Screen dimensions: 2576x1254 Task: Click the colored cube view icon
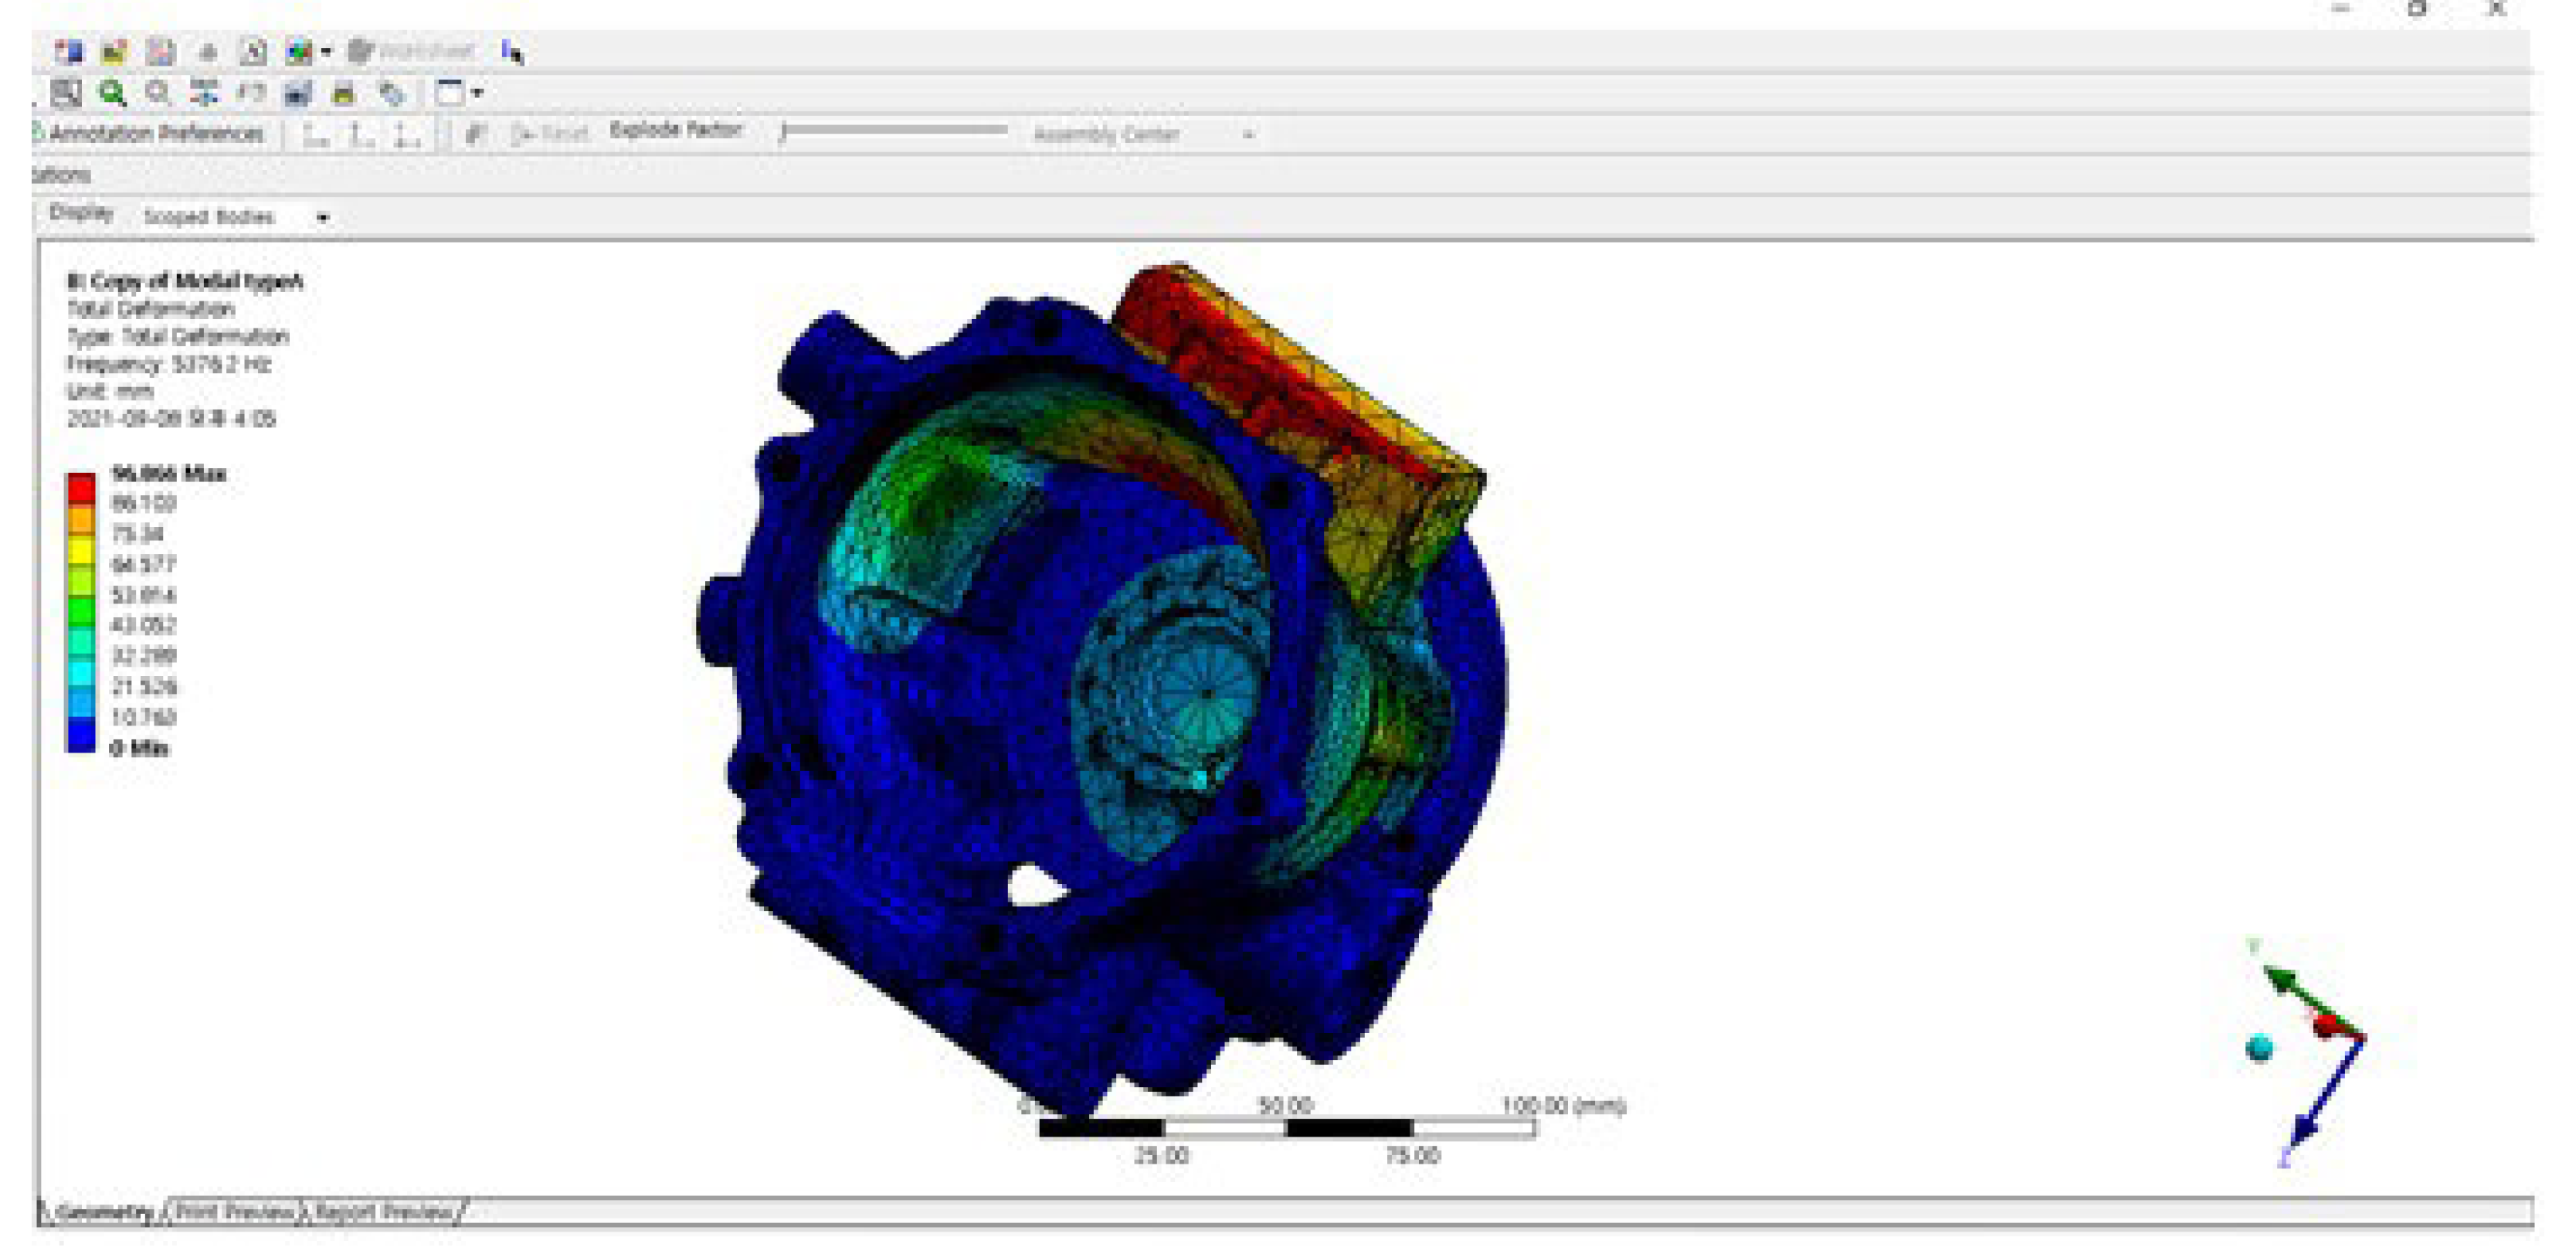298,51
